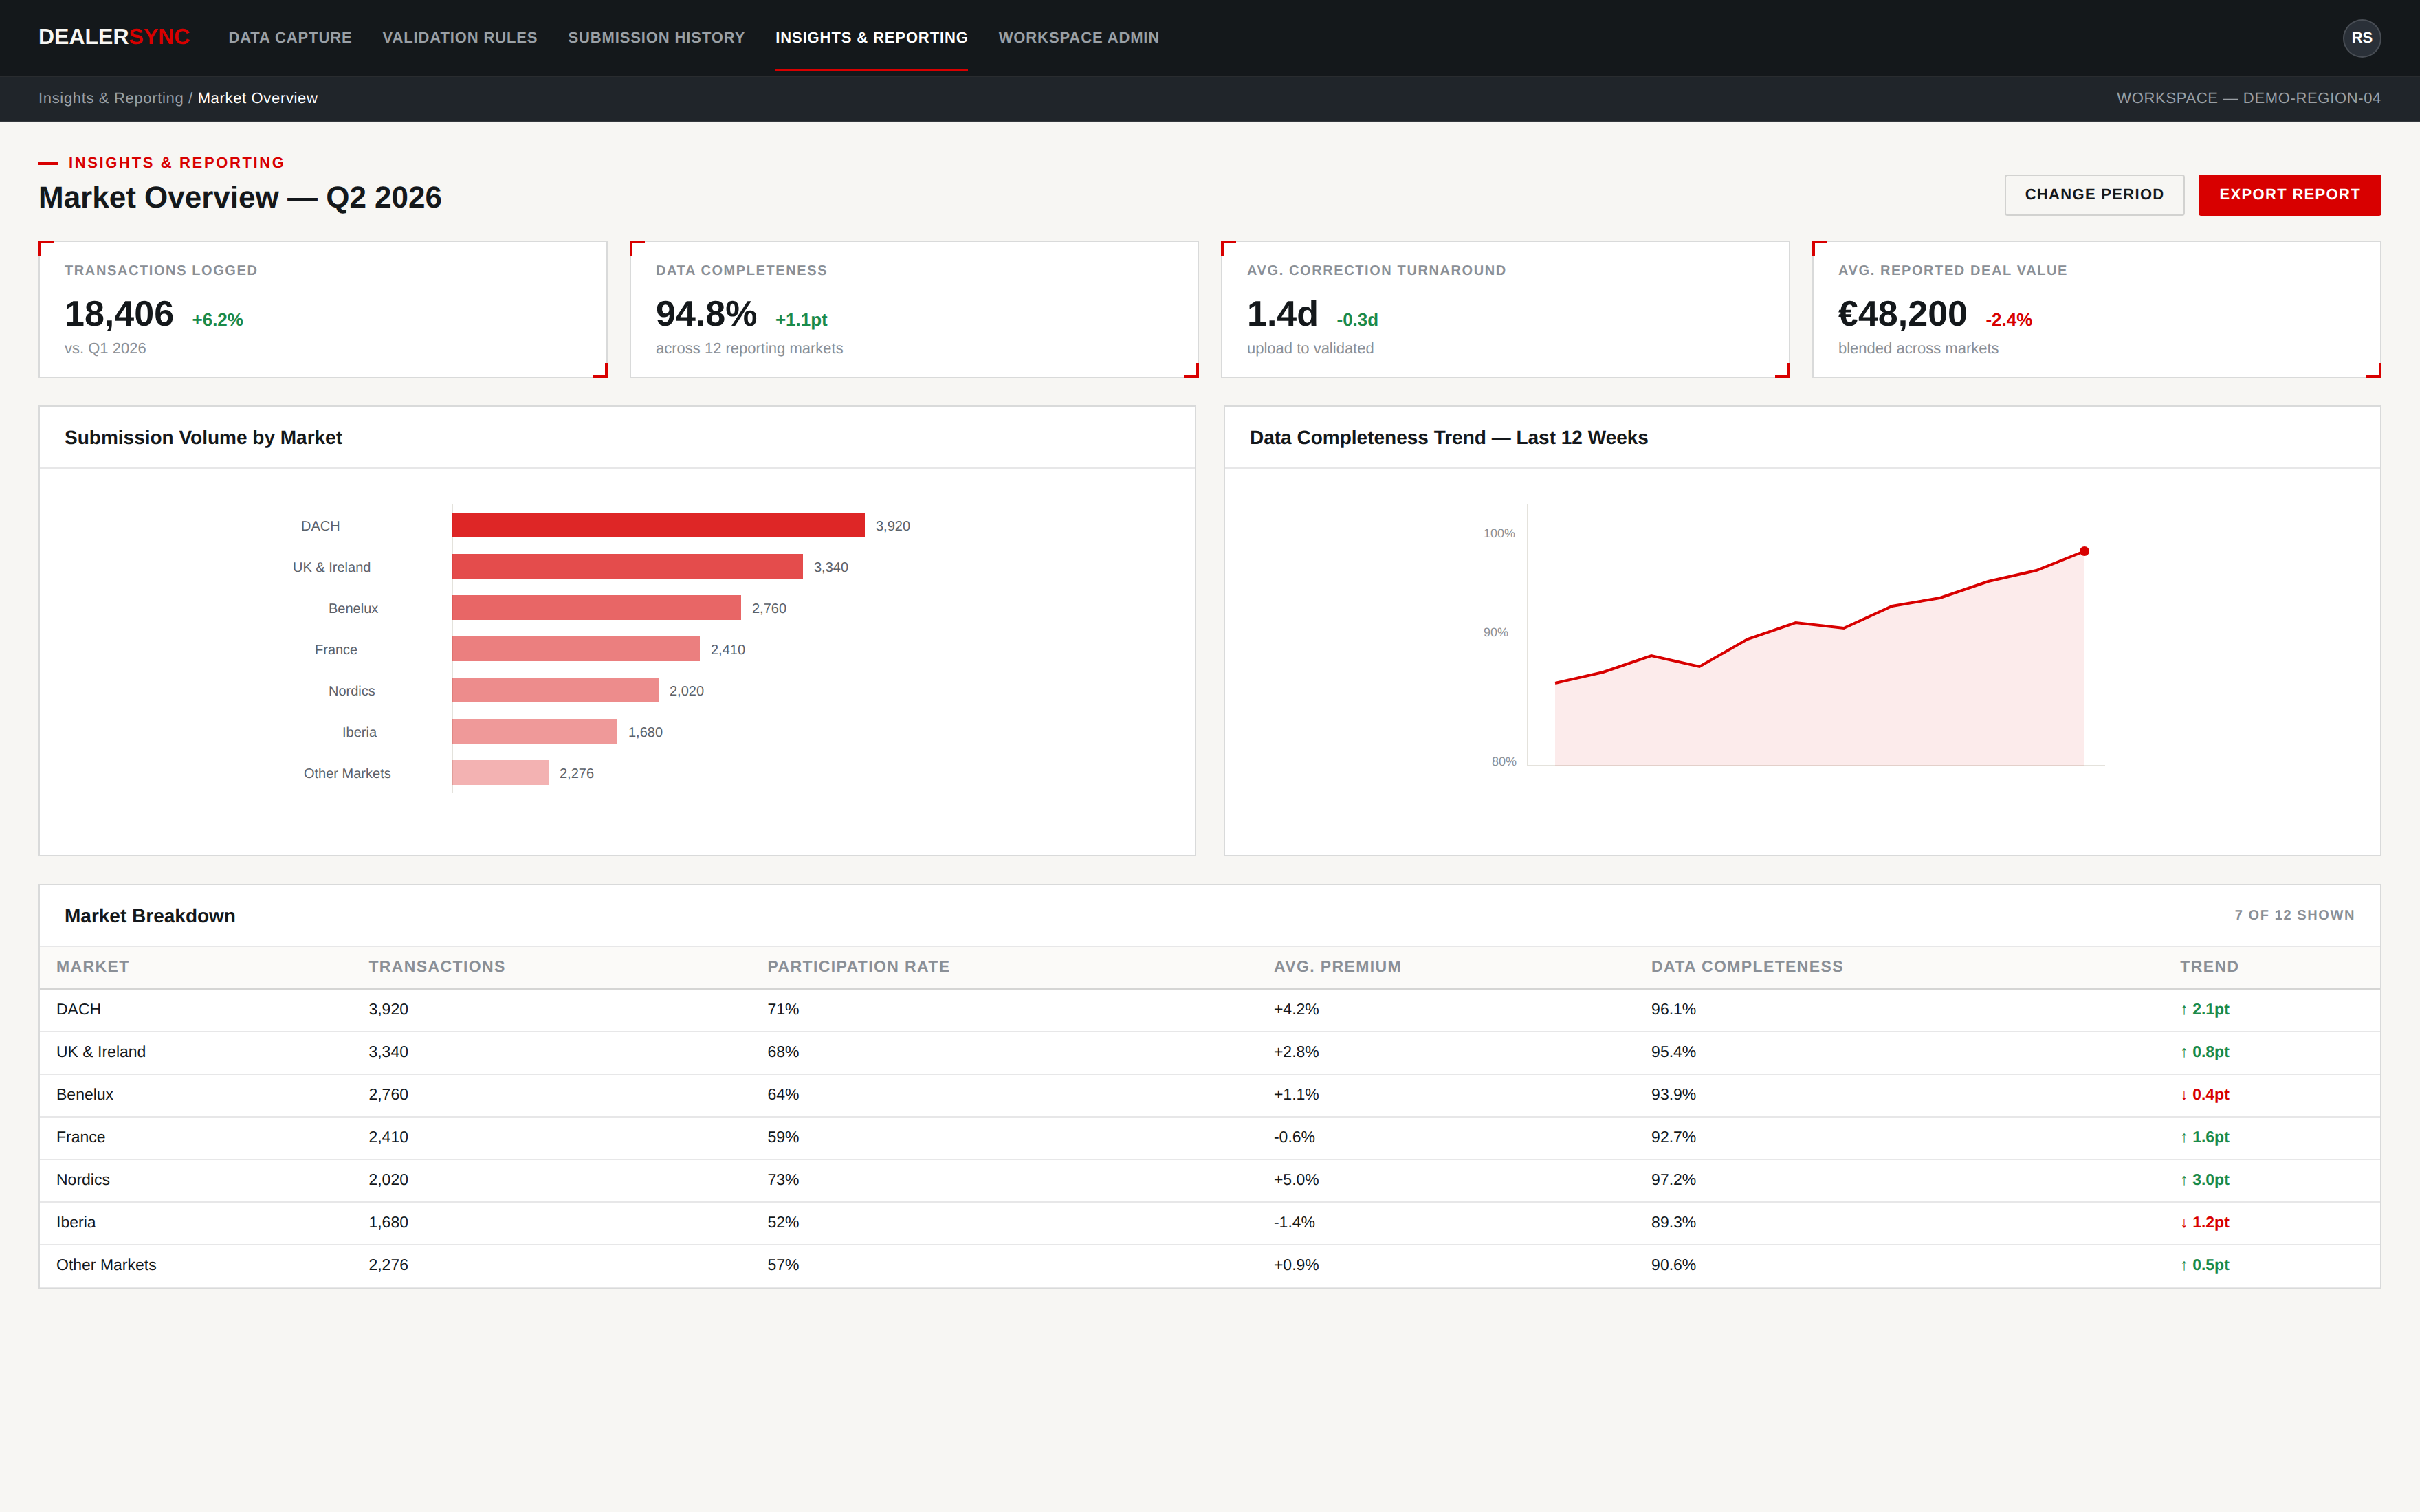The image size is (2420, 1512).
Task: Click France avg. premium -0.6%
Action: click(x=1294, y=1137)
